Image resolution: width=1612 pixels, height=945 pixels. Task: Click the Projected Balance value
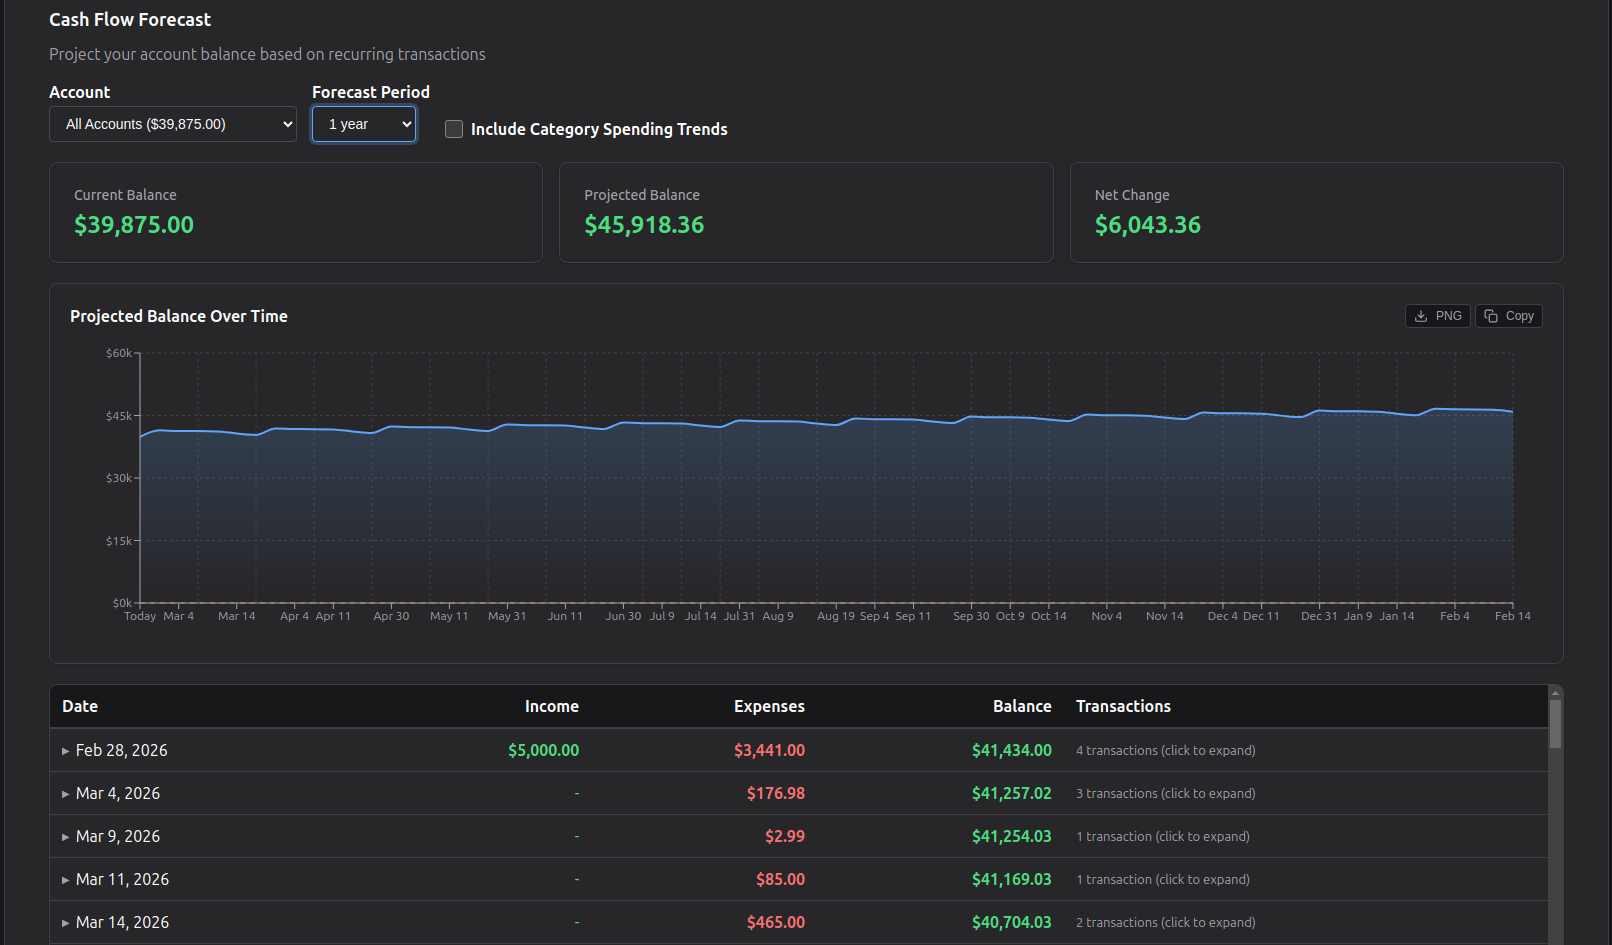coord(645,225)
